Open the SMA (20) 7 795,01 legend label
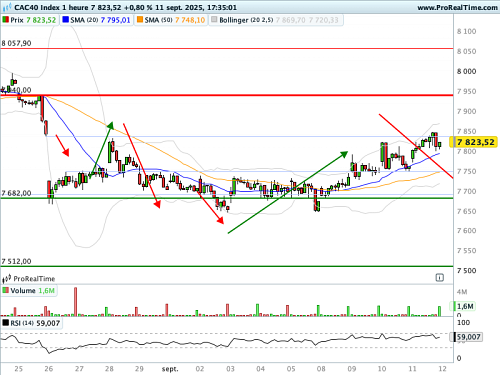This screenshot has height=375, width=500. 97,20
